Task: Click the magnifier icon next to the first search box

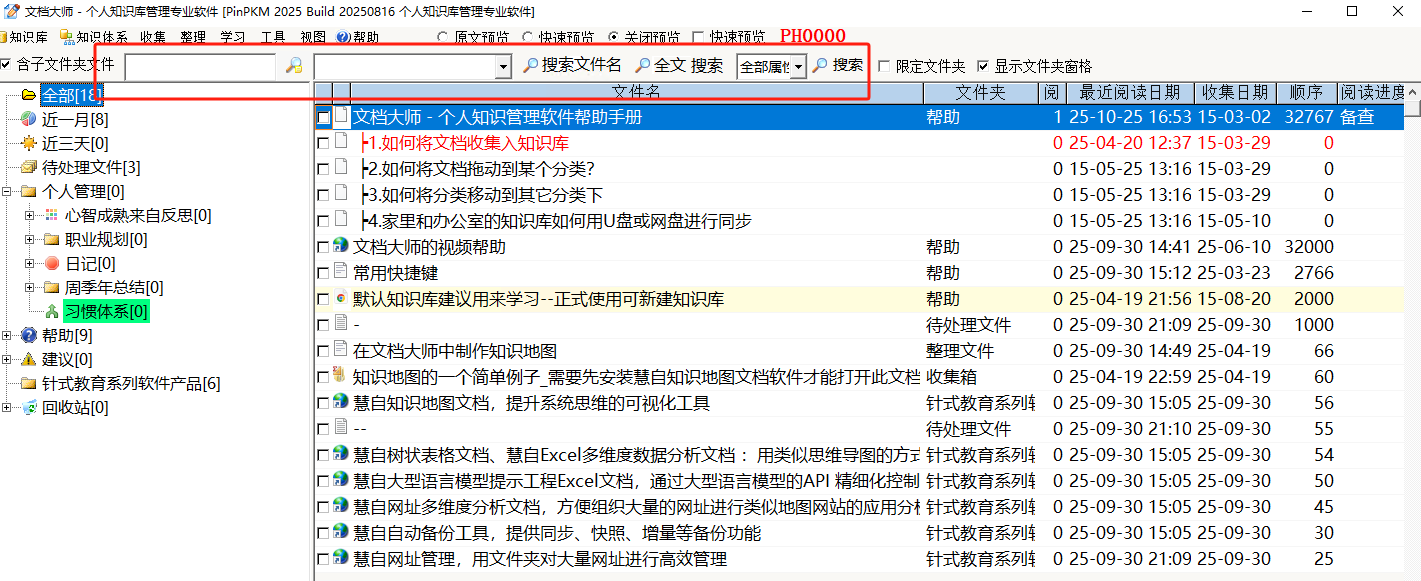Action: tap(294, 66)
